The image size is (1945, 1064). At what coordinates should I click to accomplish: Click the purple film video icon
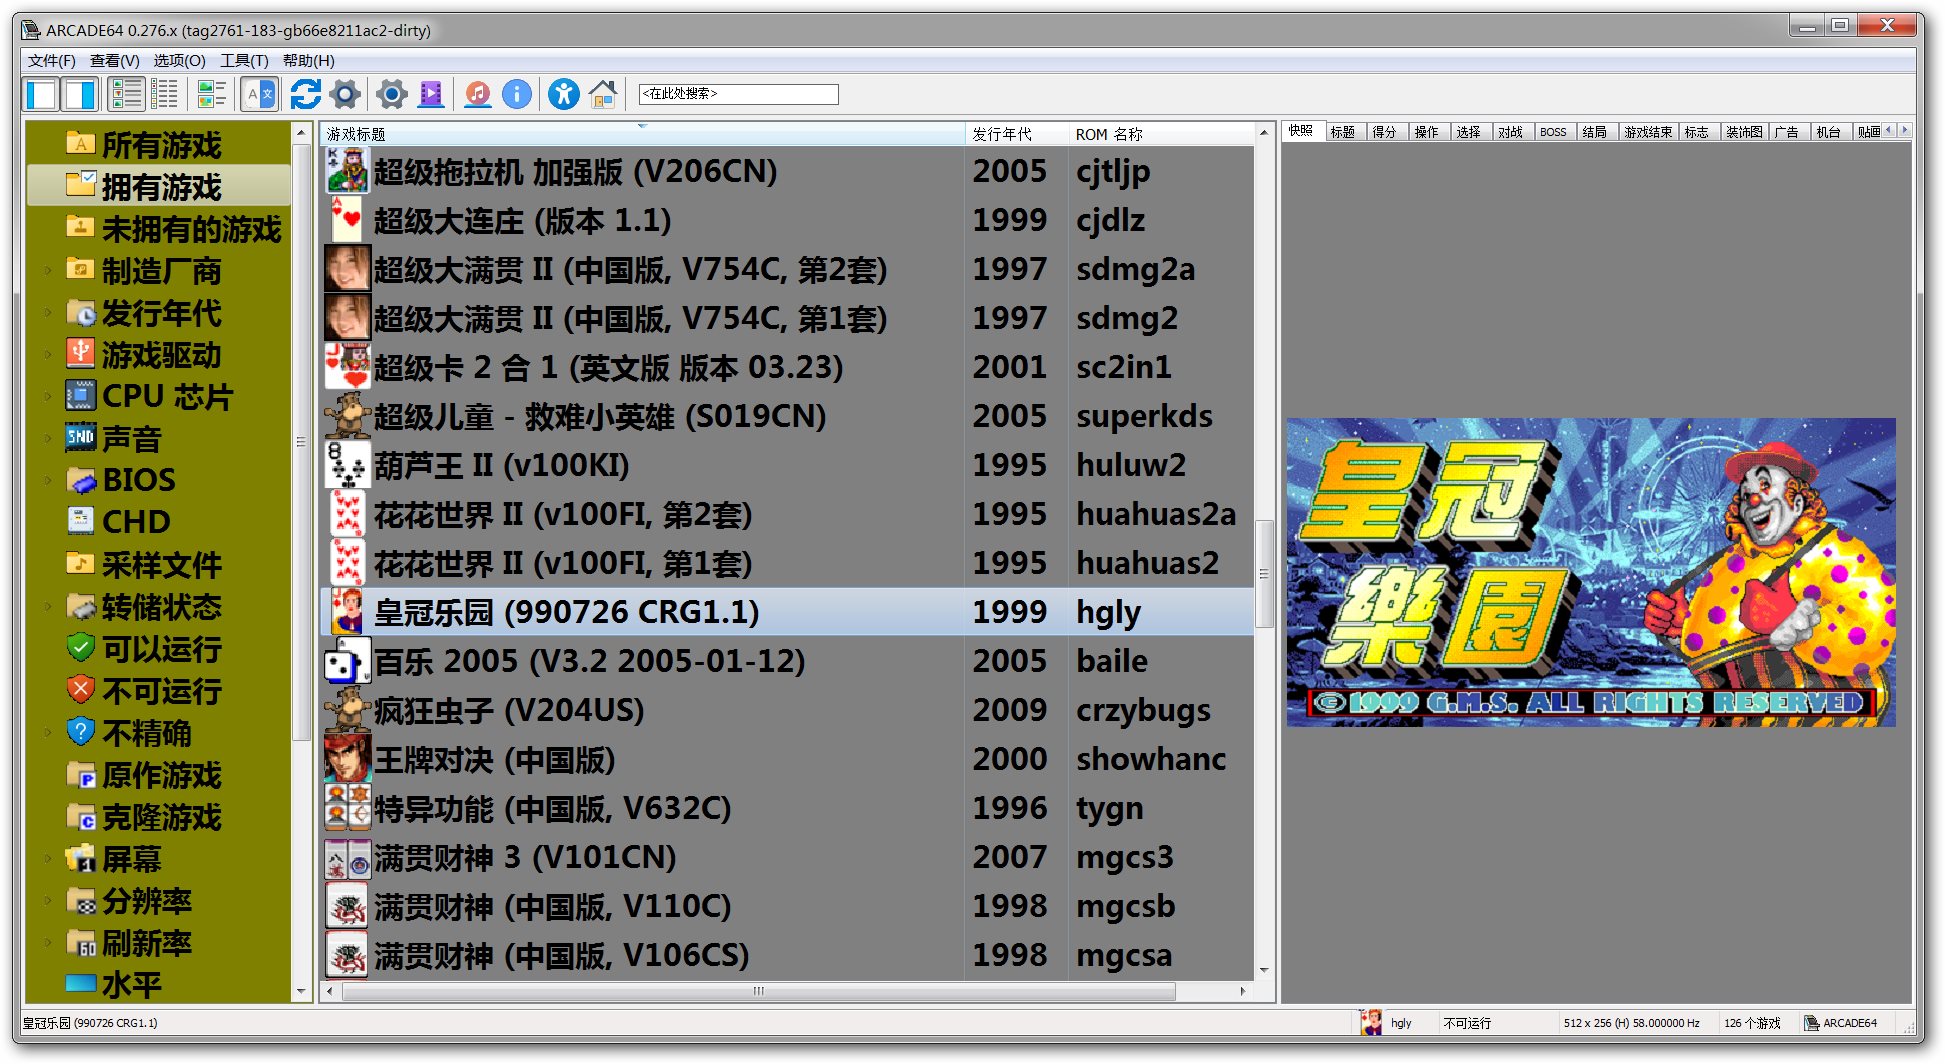[x=431, y=95]
